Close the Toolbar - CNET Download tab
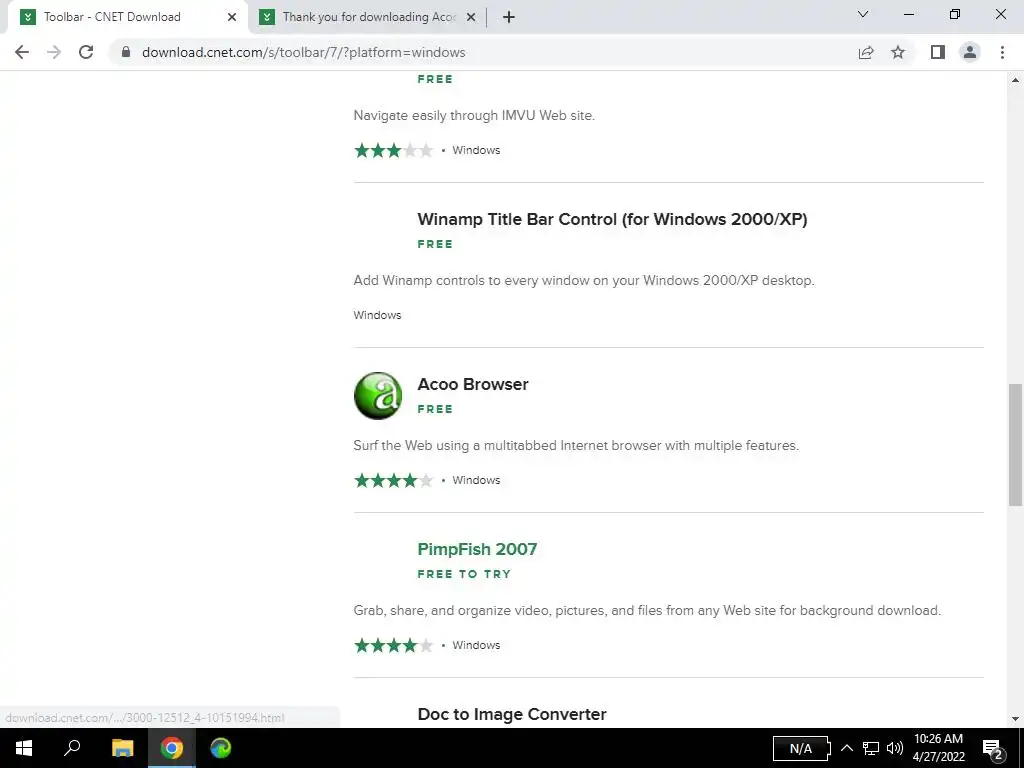 pos(232,17)
